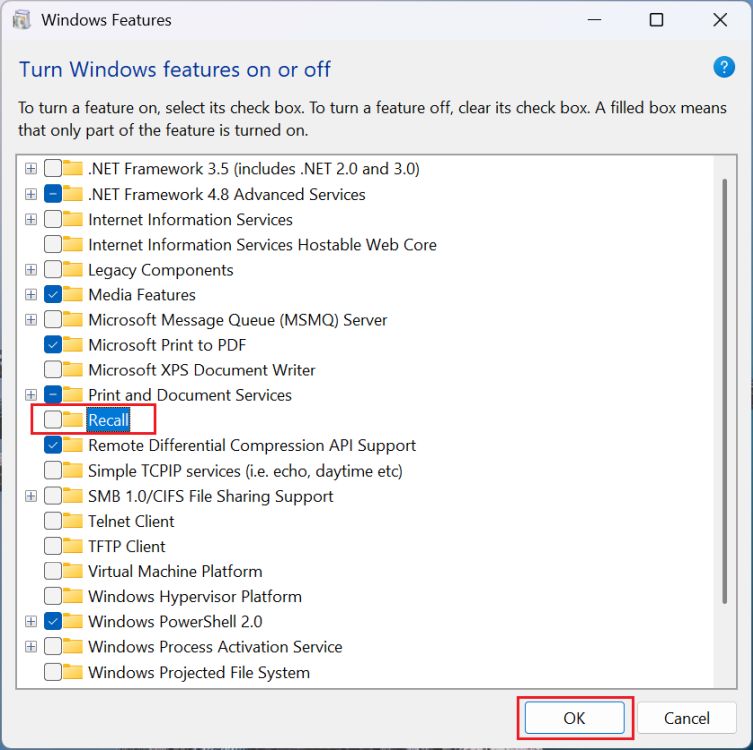Viewport: 753px width, 750px height.
Task: Check the Legacy Components box
Action: point(53,269)
